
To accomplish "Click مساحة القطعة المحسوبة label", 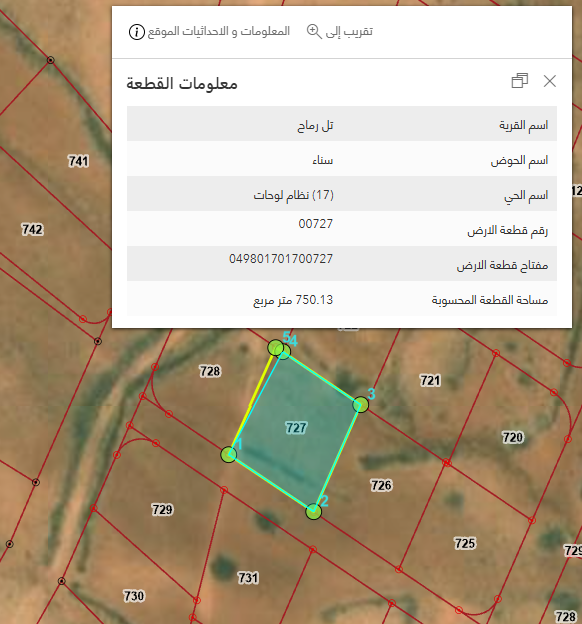I will [x=490, y=300].
